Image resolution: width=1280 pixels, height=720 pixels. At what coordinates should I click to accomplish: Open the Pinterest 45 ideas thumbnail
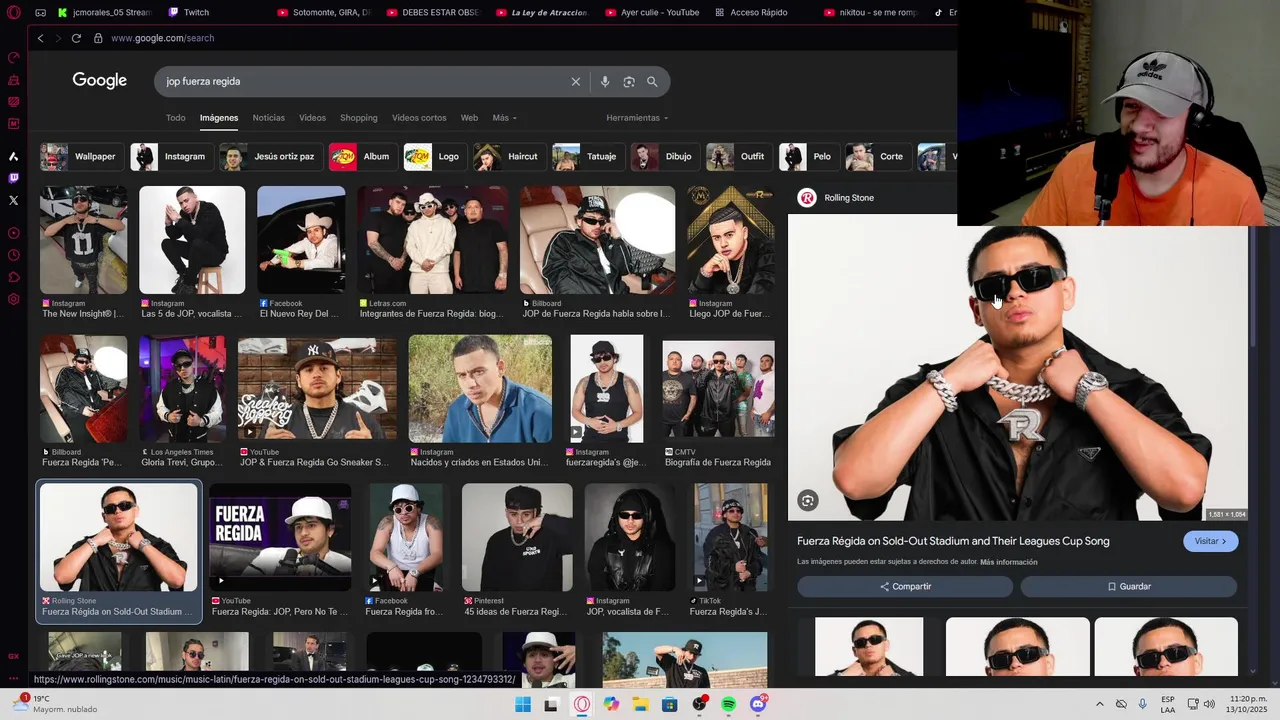click(517, 538)
